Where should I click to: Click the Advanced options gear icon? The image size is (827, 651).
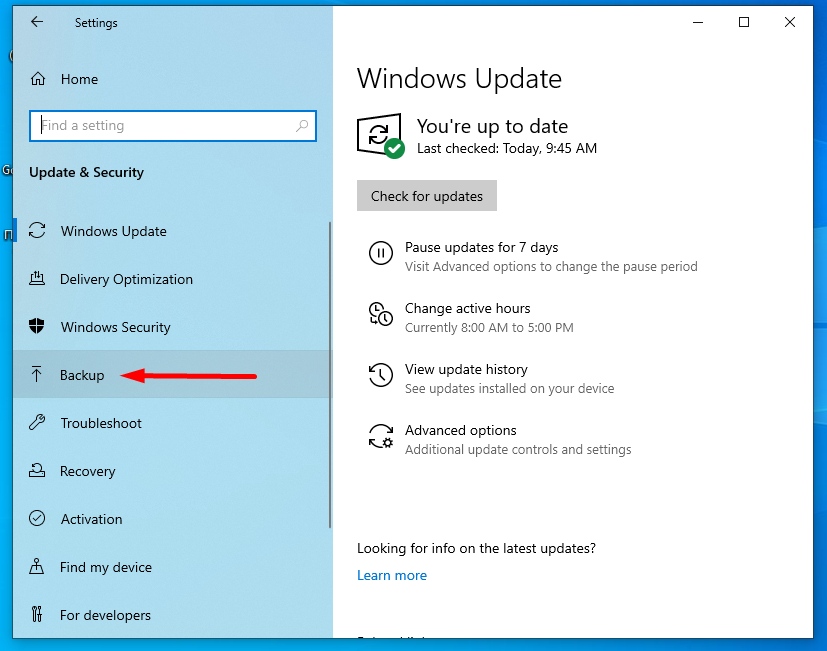tap(380, 436)
